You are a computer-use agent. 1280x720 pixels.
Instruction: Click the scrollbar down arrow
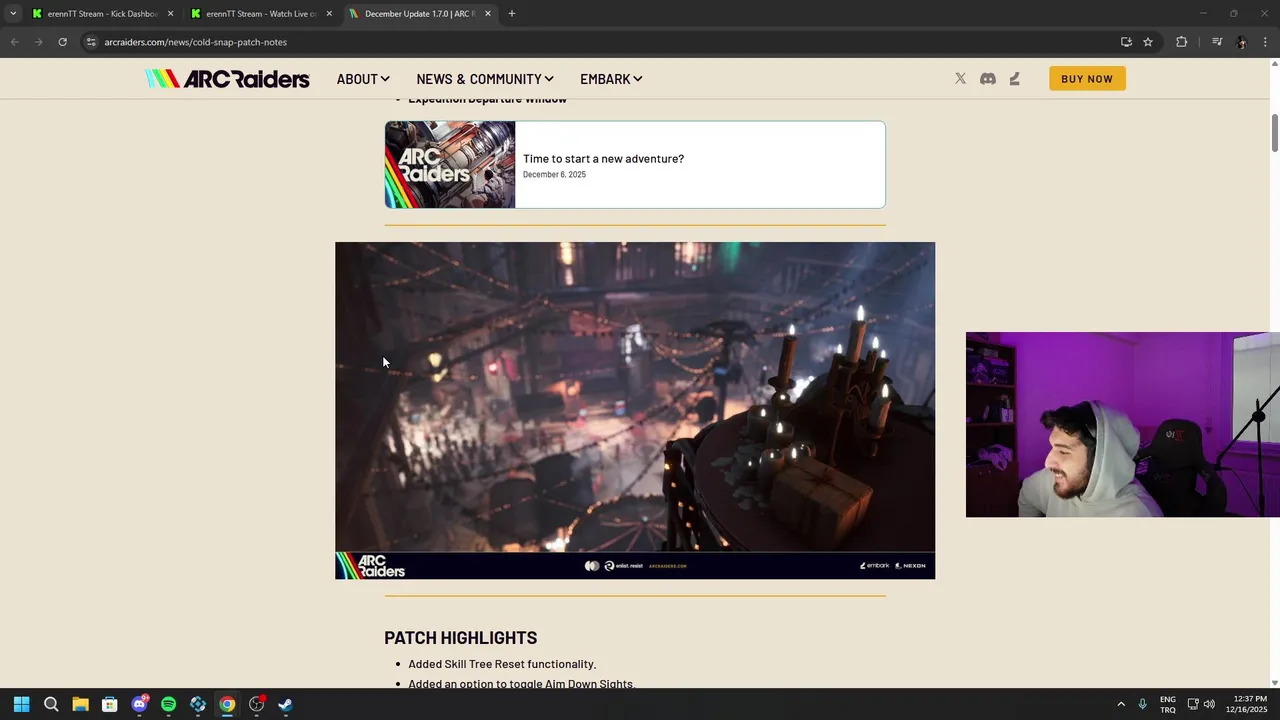point(1274,683)
